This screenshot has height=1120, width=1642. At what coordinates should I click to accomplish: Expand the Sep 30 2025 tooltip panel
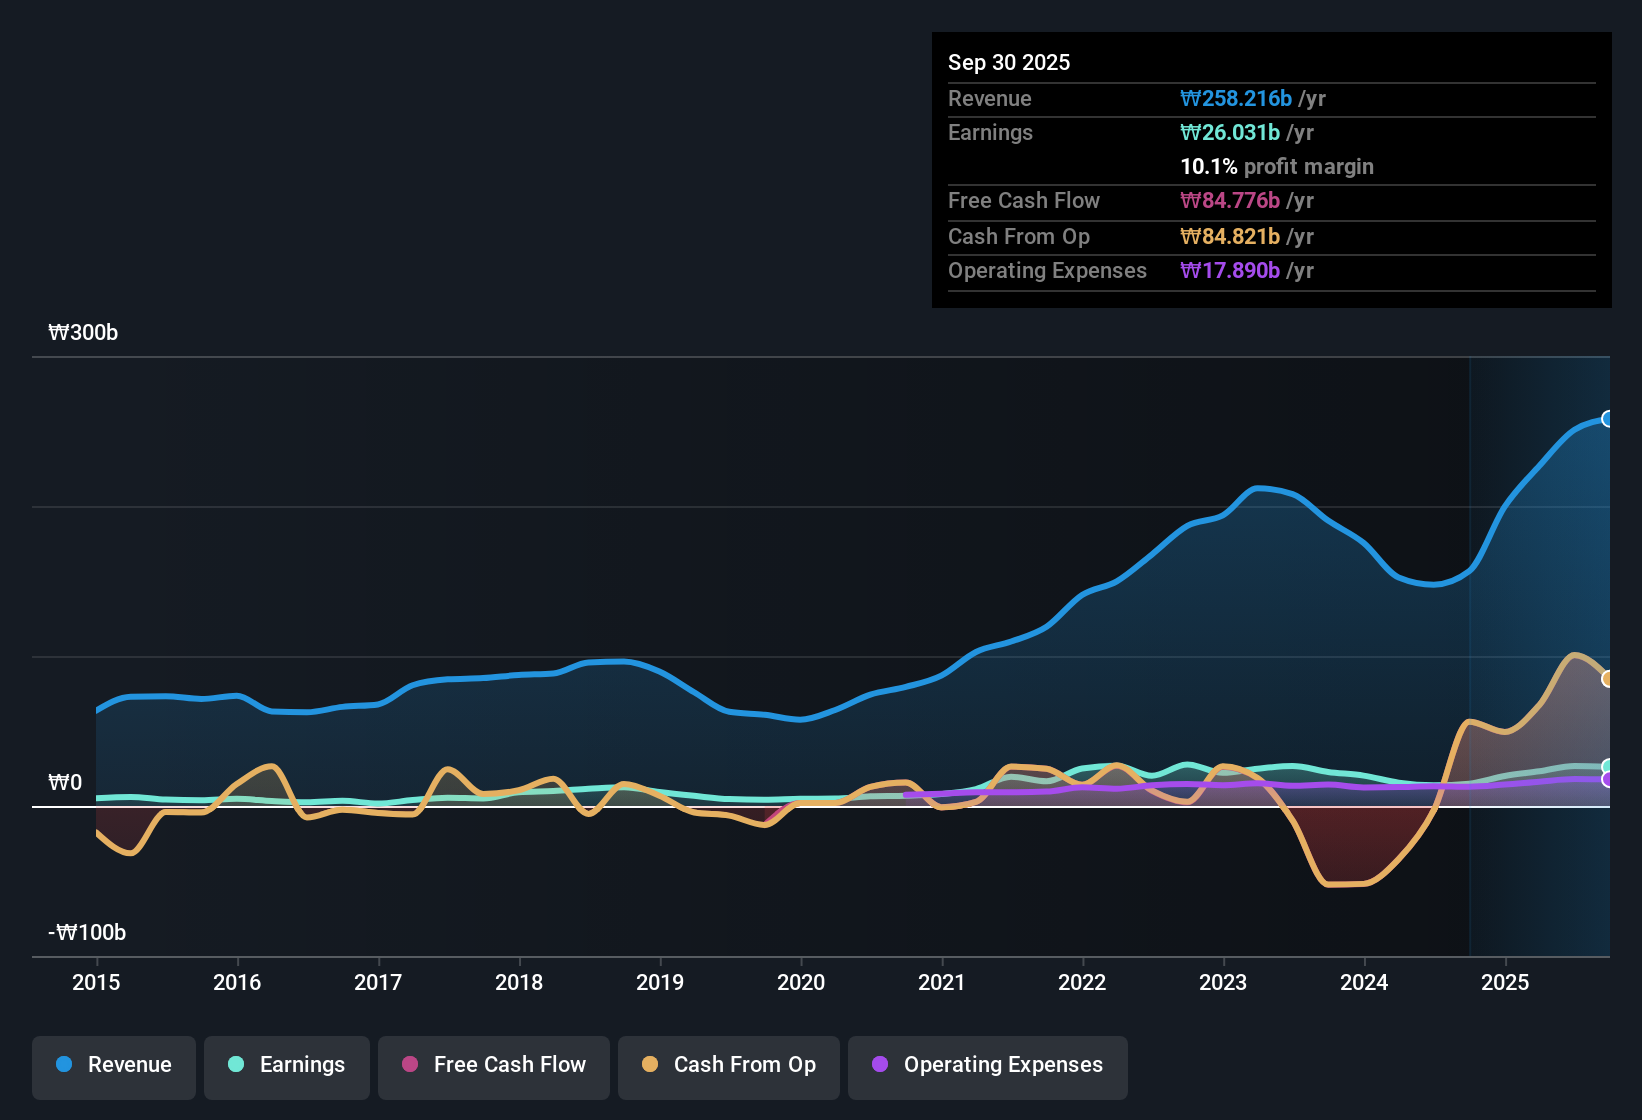tap(1009, 62)
